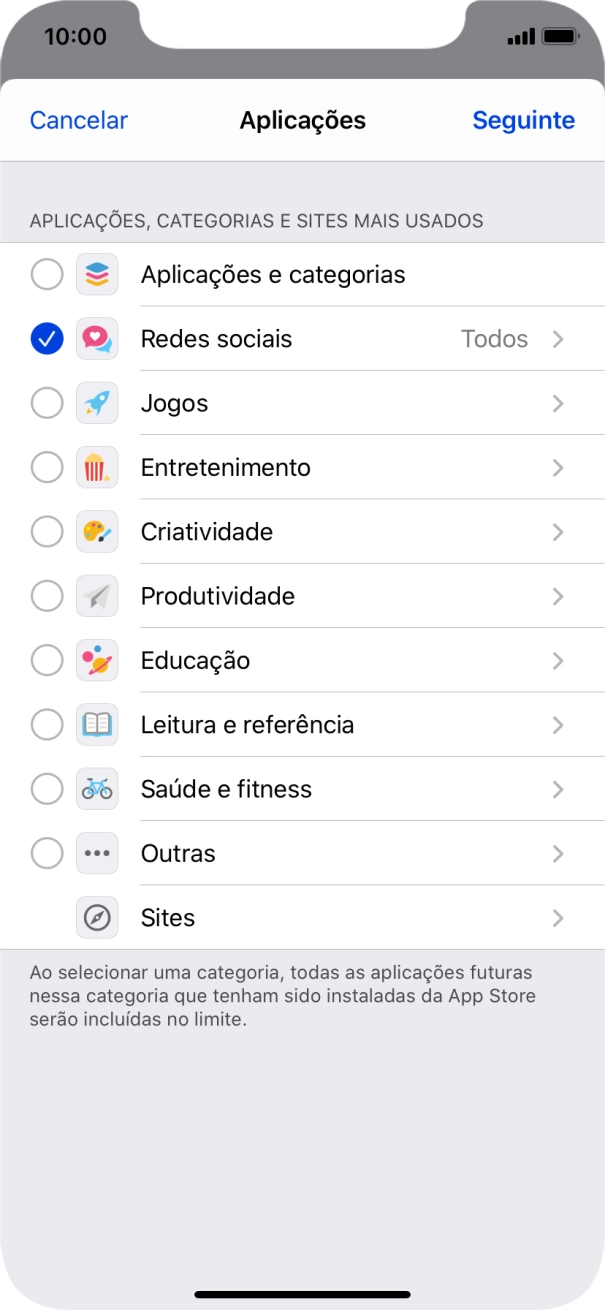Tap Cancelar to dismiss

click(79, 121)
